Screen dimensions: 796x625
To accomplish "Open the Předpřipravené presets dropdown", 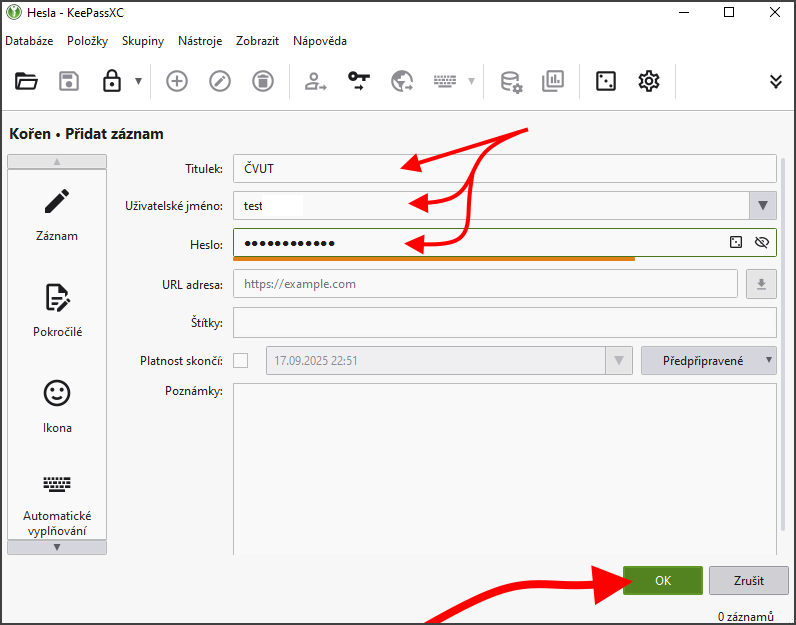I will pos(708,360).
